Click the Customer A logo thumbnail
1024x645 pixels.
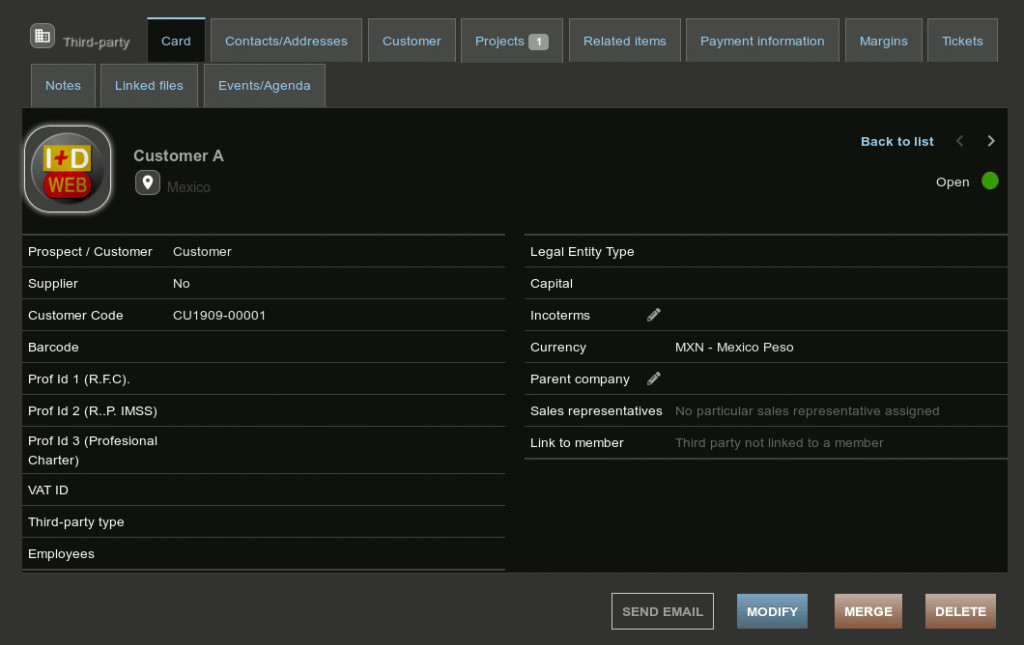(x=68, y=169)
